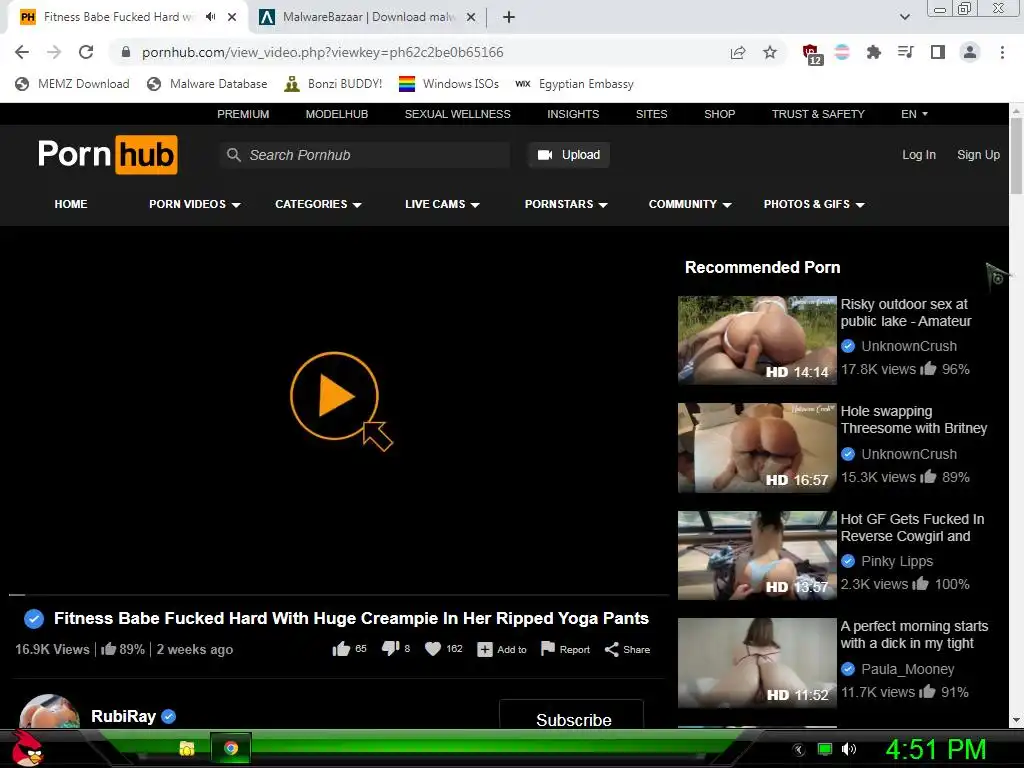This screenshot has width=1024, height=768.
Task: Open the uBlock extension showing 12
Action: point(812,54)
